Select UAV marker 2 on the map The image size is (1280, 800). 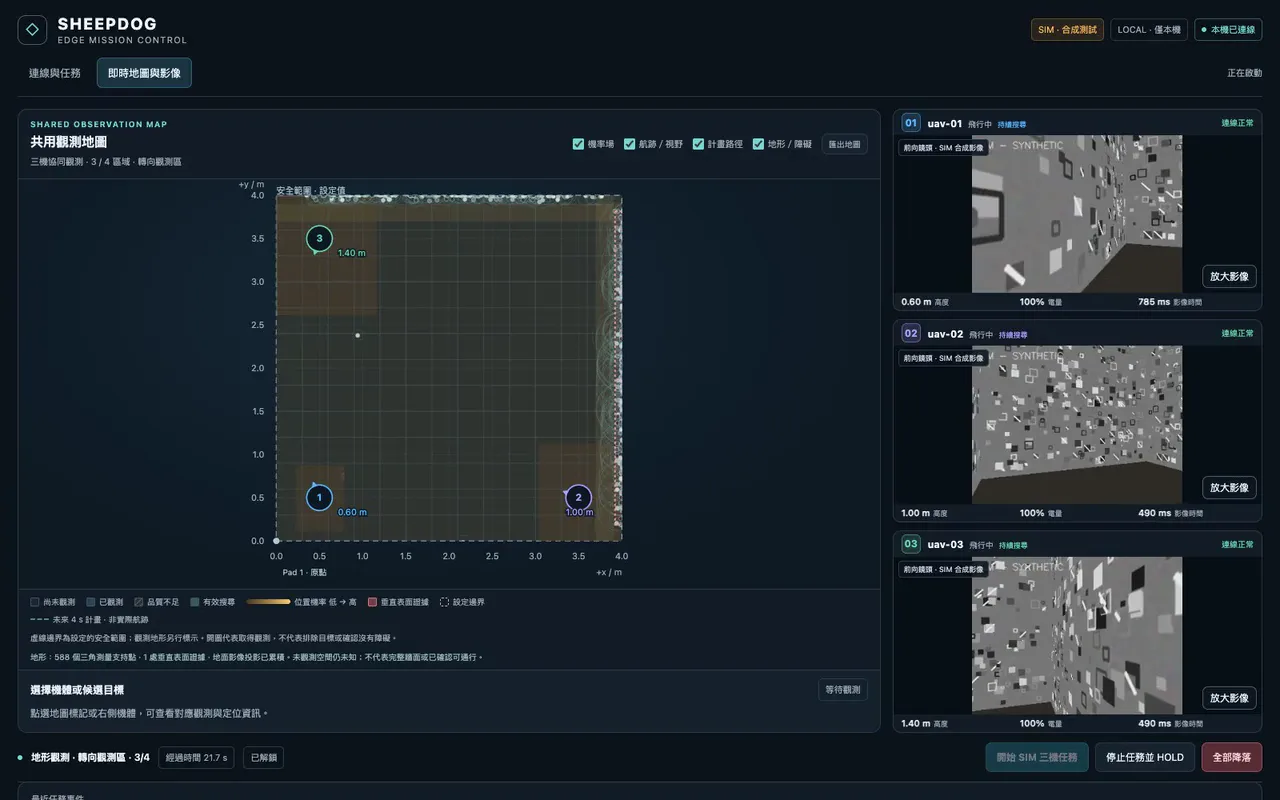[x=578, y=497]
